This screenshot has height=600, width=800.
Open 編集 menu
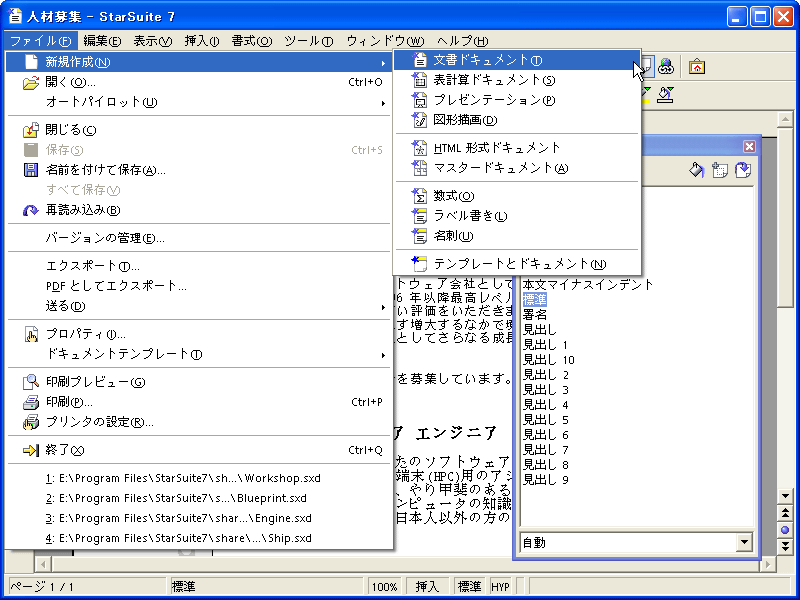[x=102, y=41]
